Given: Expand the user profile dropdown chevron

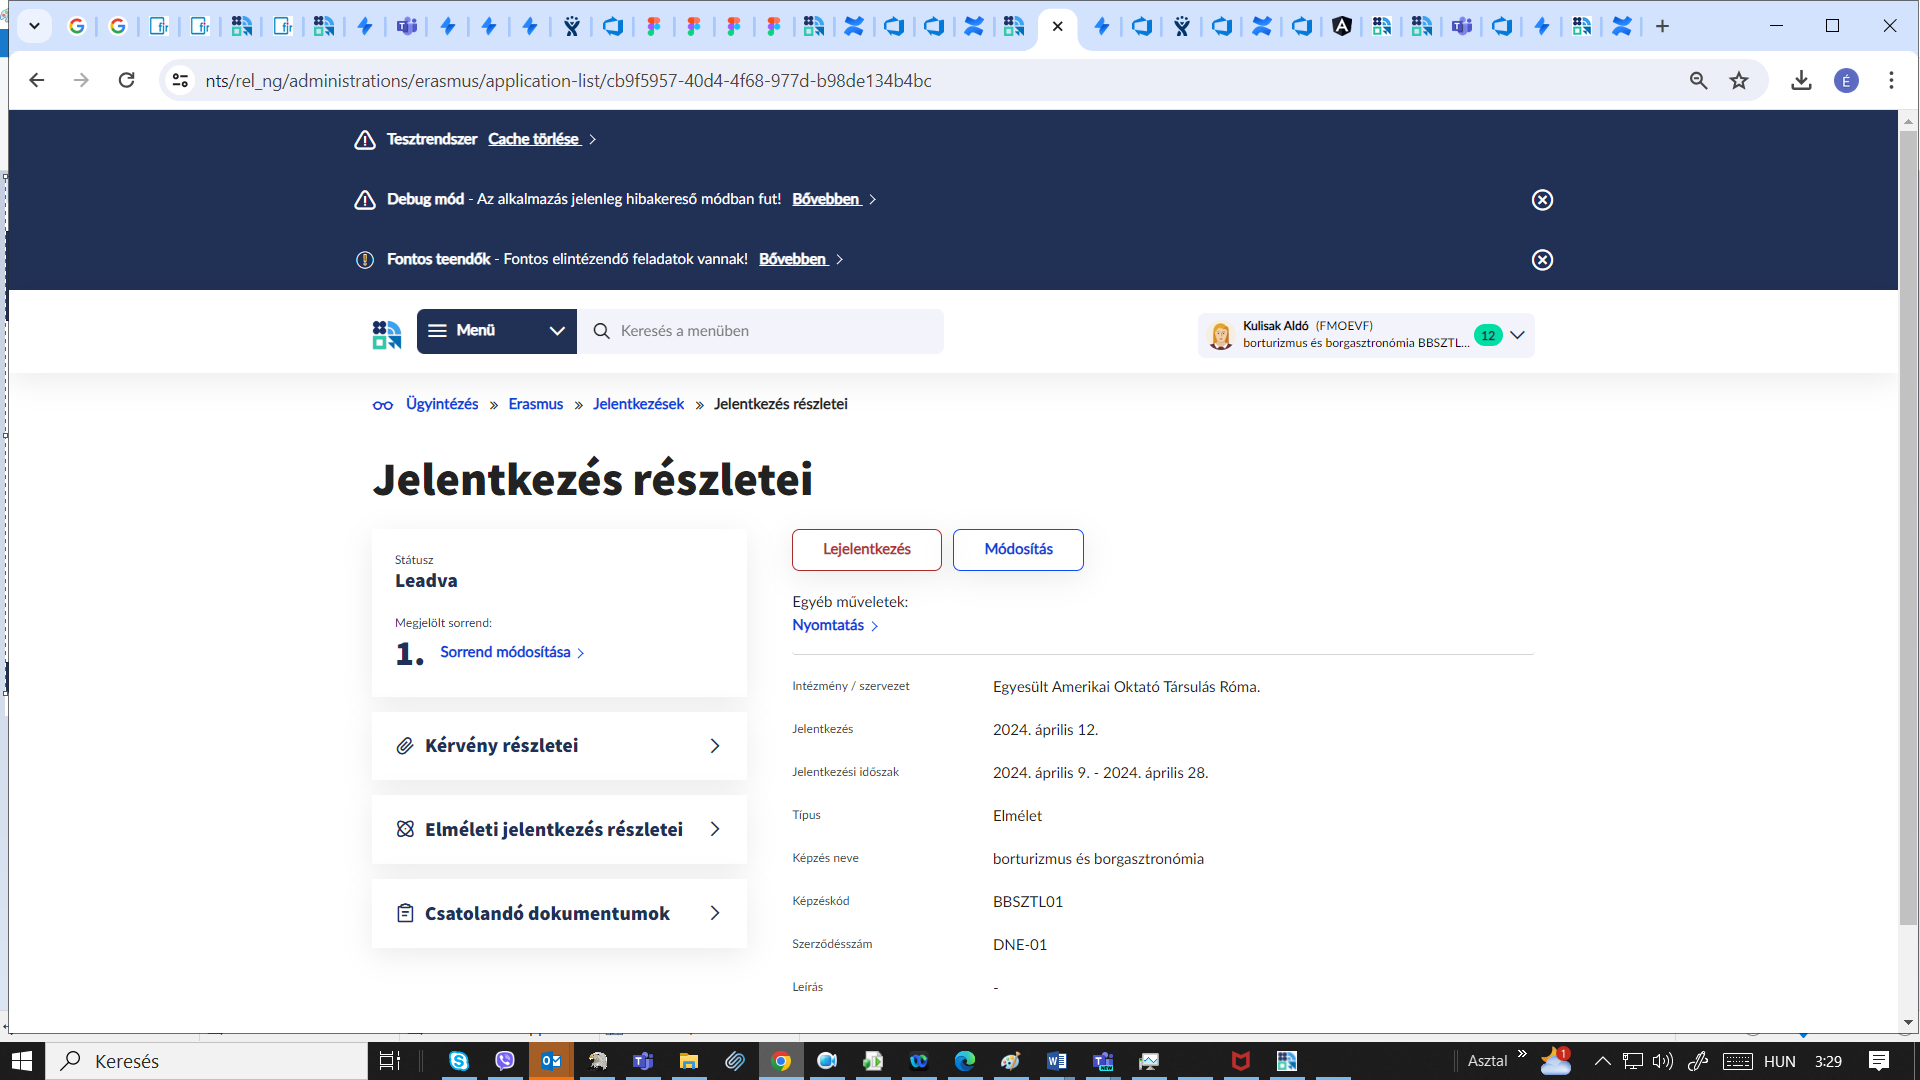Looking at the screenshot, I should pyautogui.click(x=1517, y=336).
